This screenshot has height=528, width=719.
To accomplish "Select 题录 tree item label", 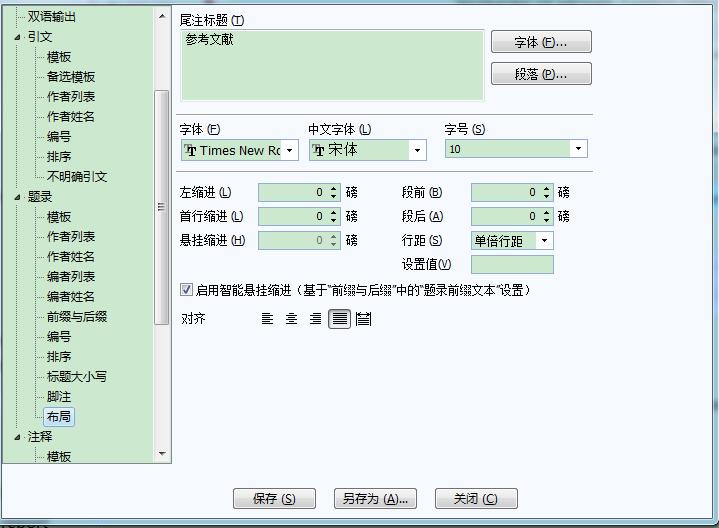I will point(40,197).
